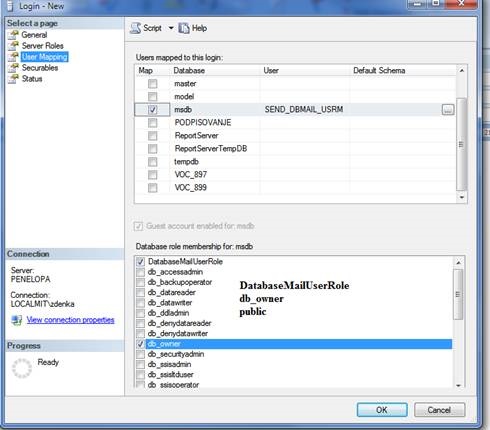Click the database list scroll-down arrow
Image resolution: width=490 pixels, height=430 pixels.
click(x=462, y=197)
